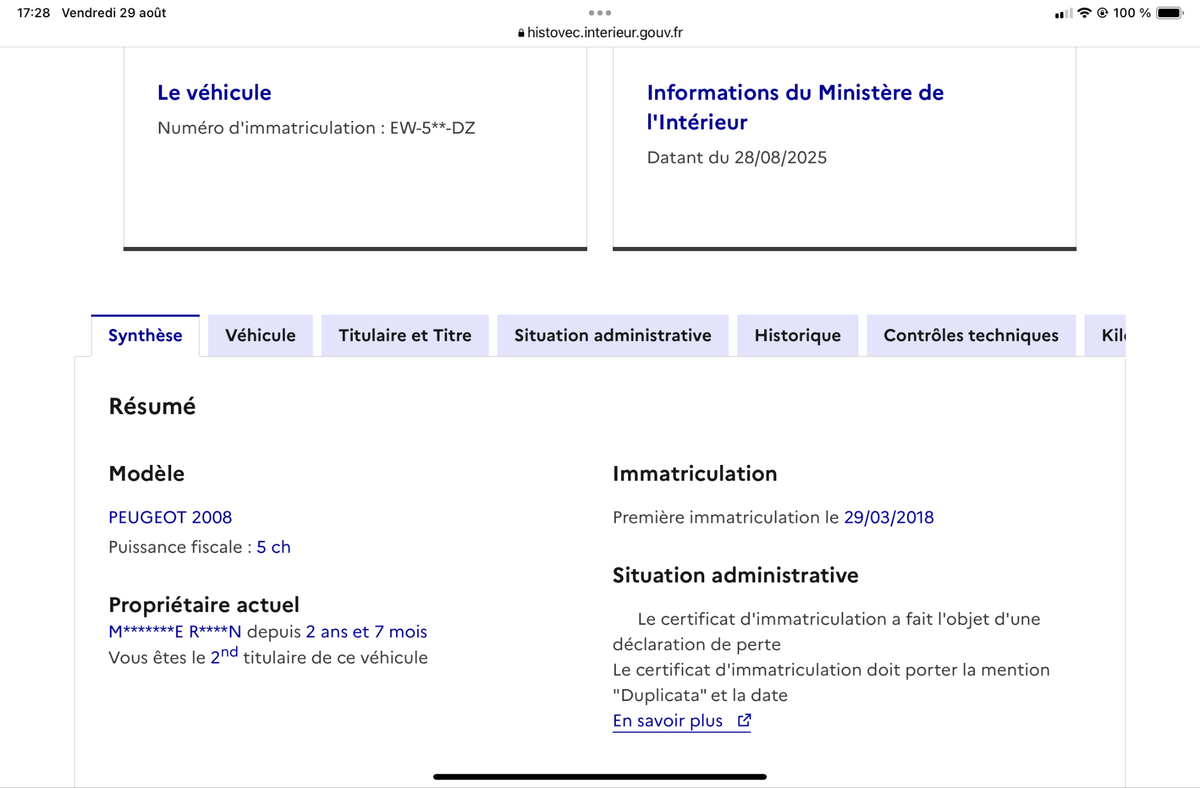This screenshot has height=788, width=1200.
Task: Click the Informations du Ministère de l'Intérieur heading
Action: pos(795,107)
